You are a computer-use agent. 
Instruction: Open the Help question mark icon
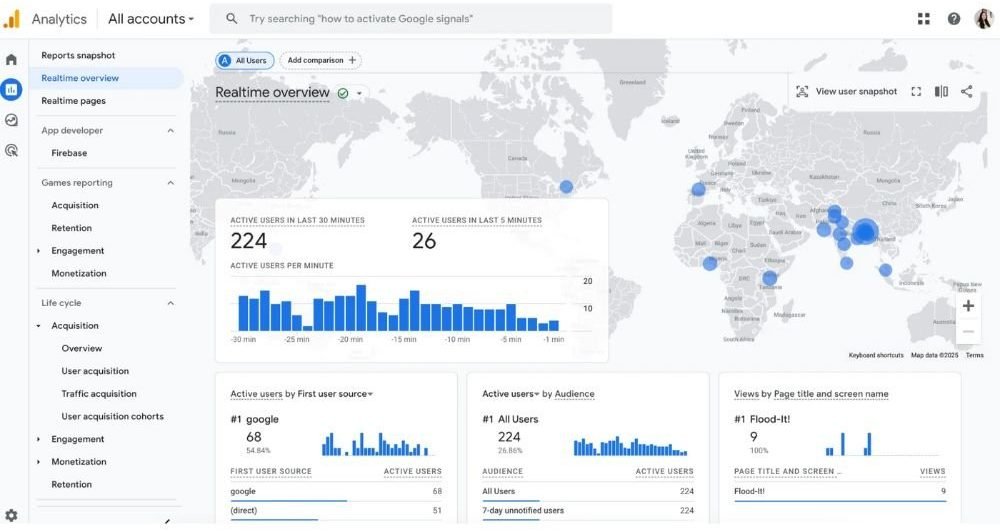[x=953, y=19]
